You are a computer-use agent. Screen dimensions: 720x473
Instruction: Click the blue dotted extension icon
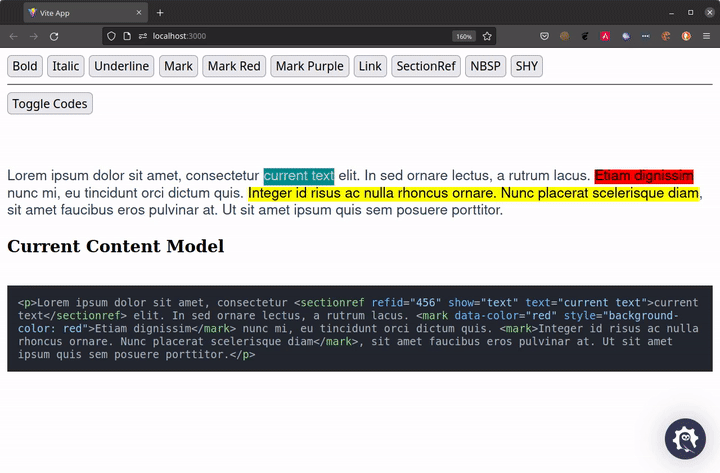coord(646,36)
